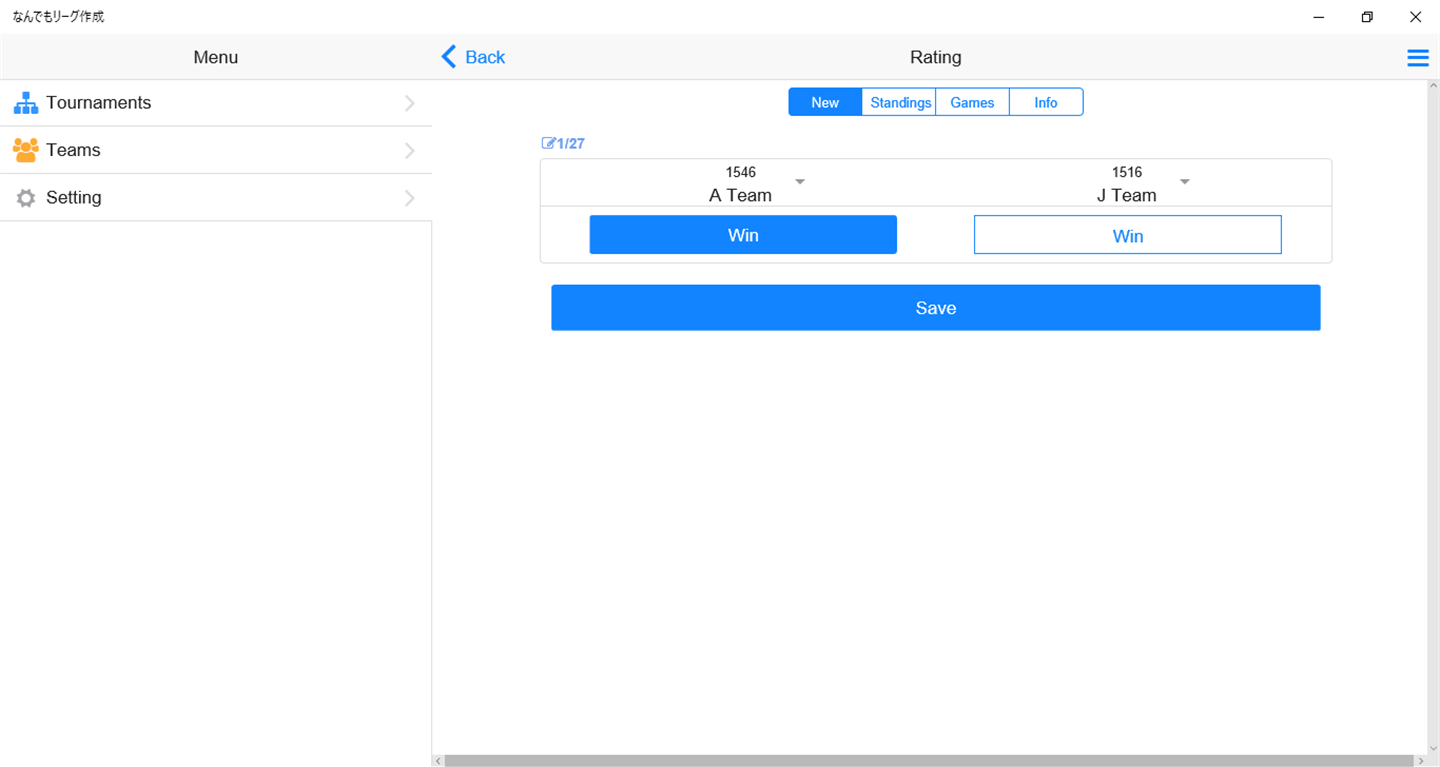The width and height of the screenshot is (1440, 767).
Task: Click the orange Teams people icon
Action: click(x=26, y=150)
